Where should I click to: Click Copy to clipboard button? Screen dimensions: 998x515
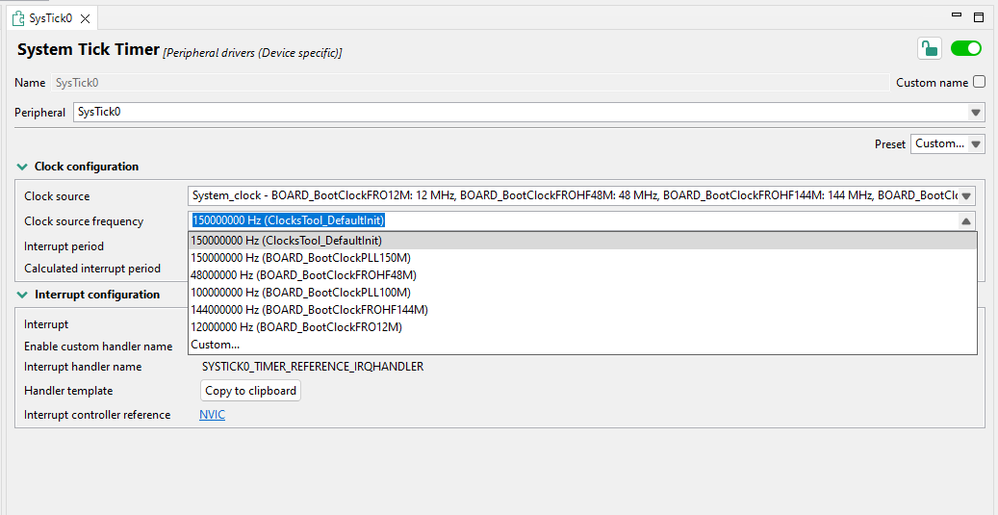coord(250,391)
